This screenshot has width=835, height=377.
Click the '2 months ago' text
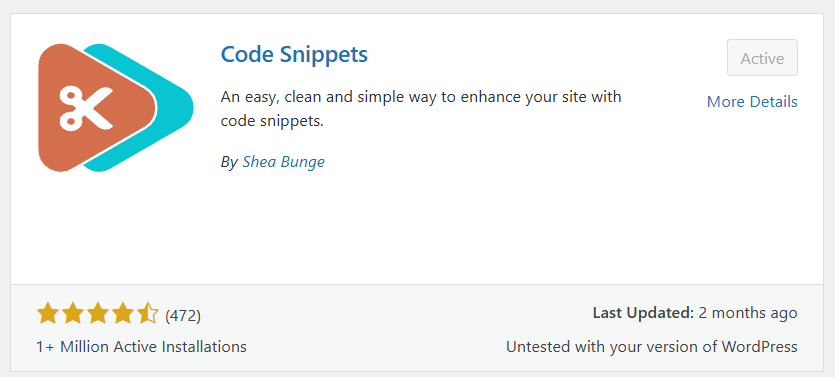[748, 313]
